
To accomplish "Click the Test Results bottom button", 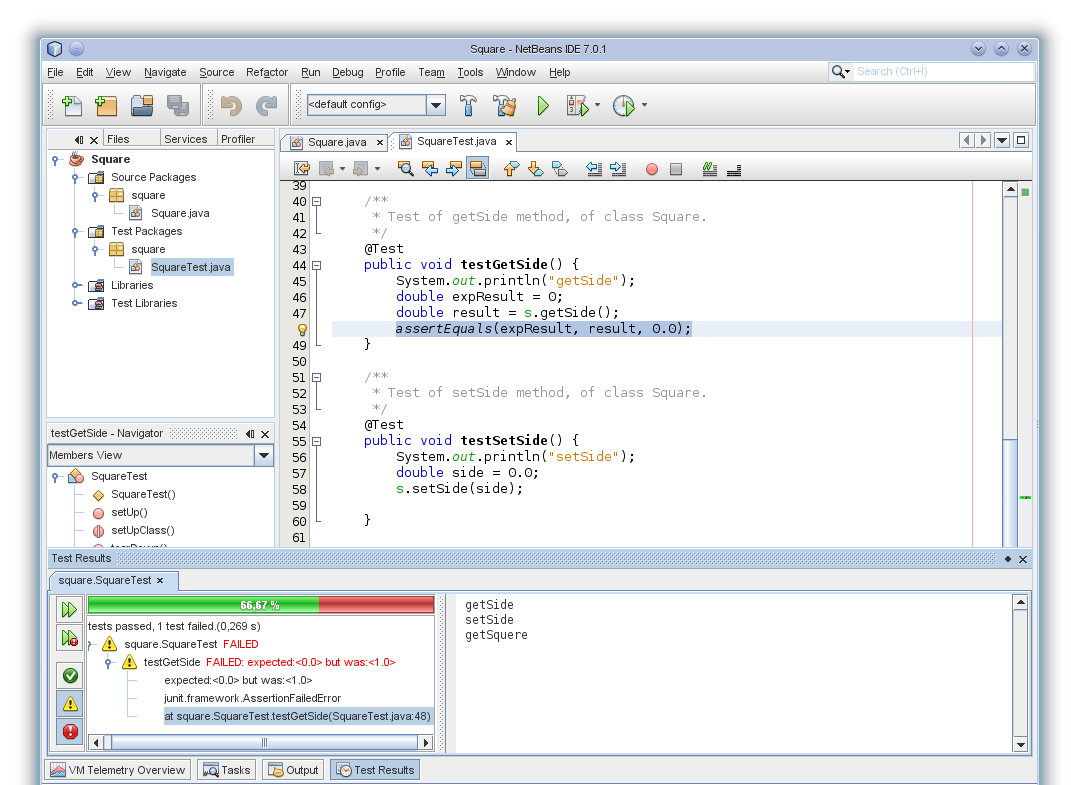I will pyautogui.click(x=376, y=770).
